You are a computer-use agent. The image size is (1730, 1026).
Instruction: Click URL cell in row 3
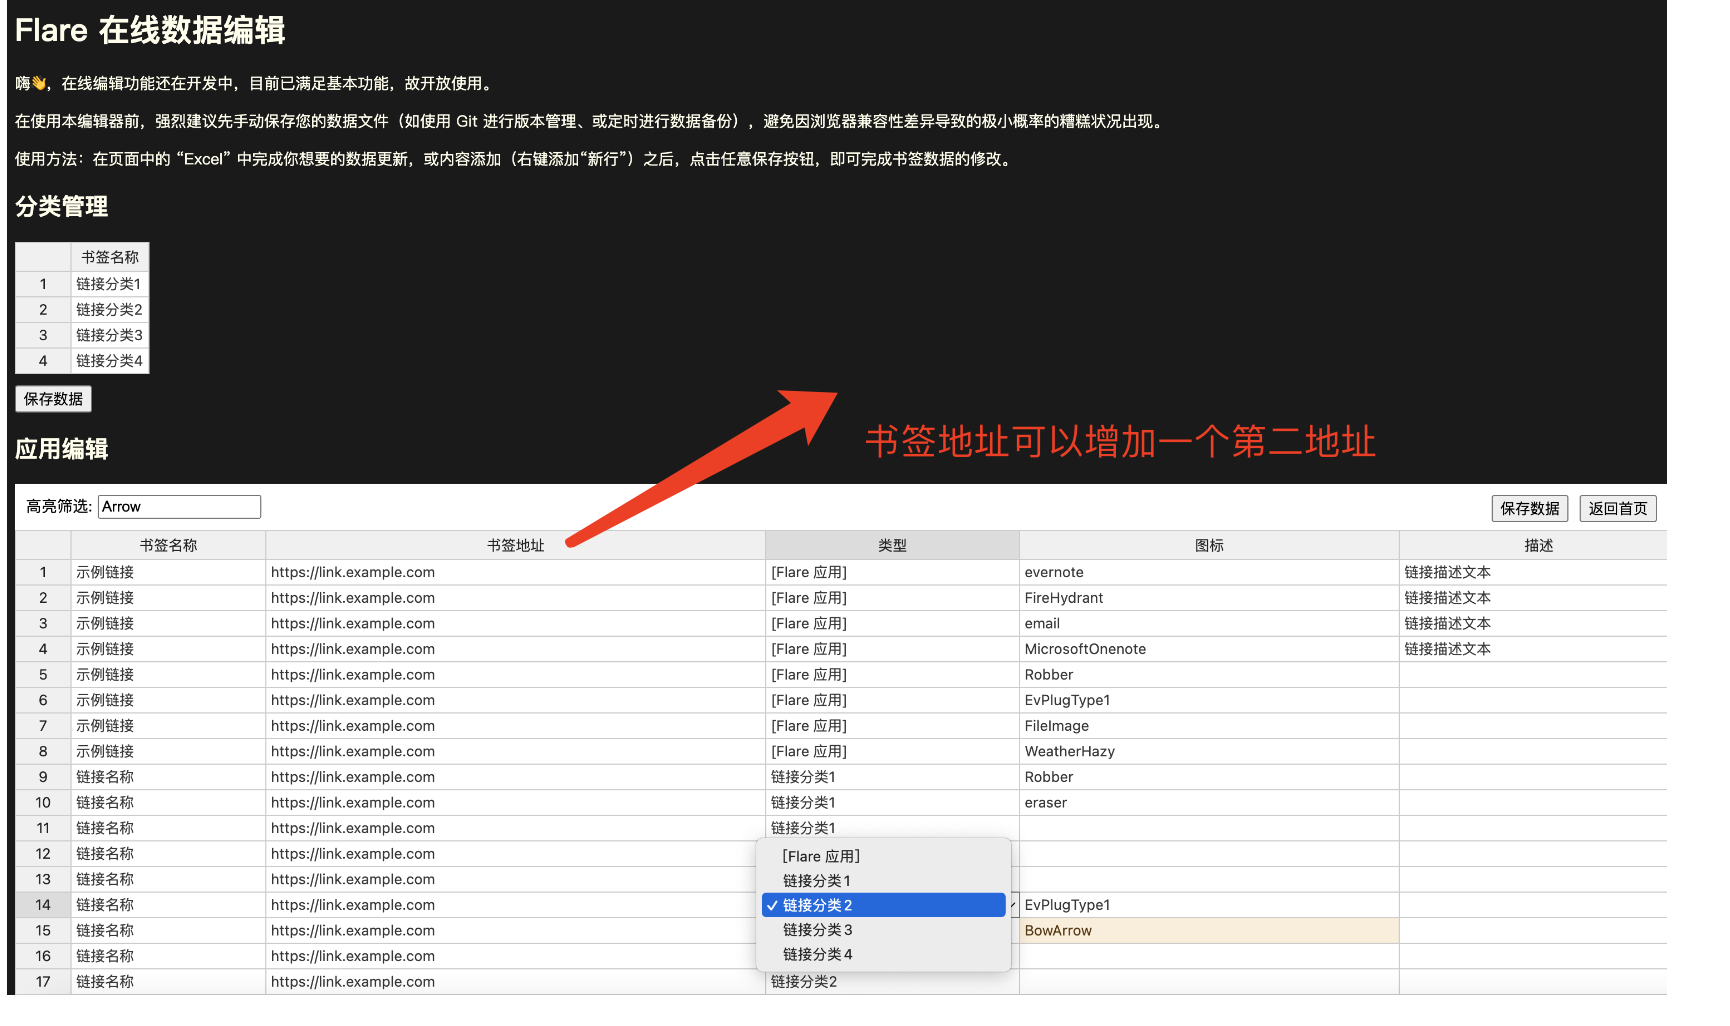pos(515,623)
